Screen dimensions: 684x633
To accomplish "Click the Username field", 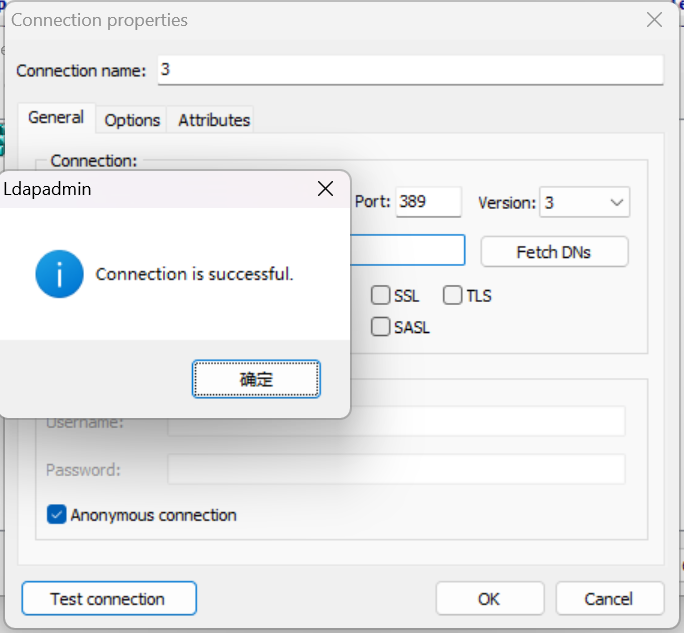I will (x=396, y=421).
